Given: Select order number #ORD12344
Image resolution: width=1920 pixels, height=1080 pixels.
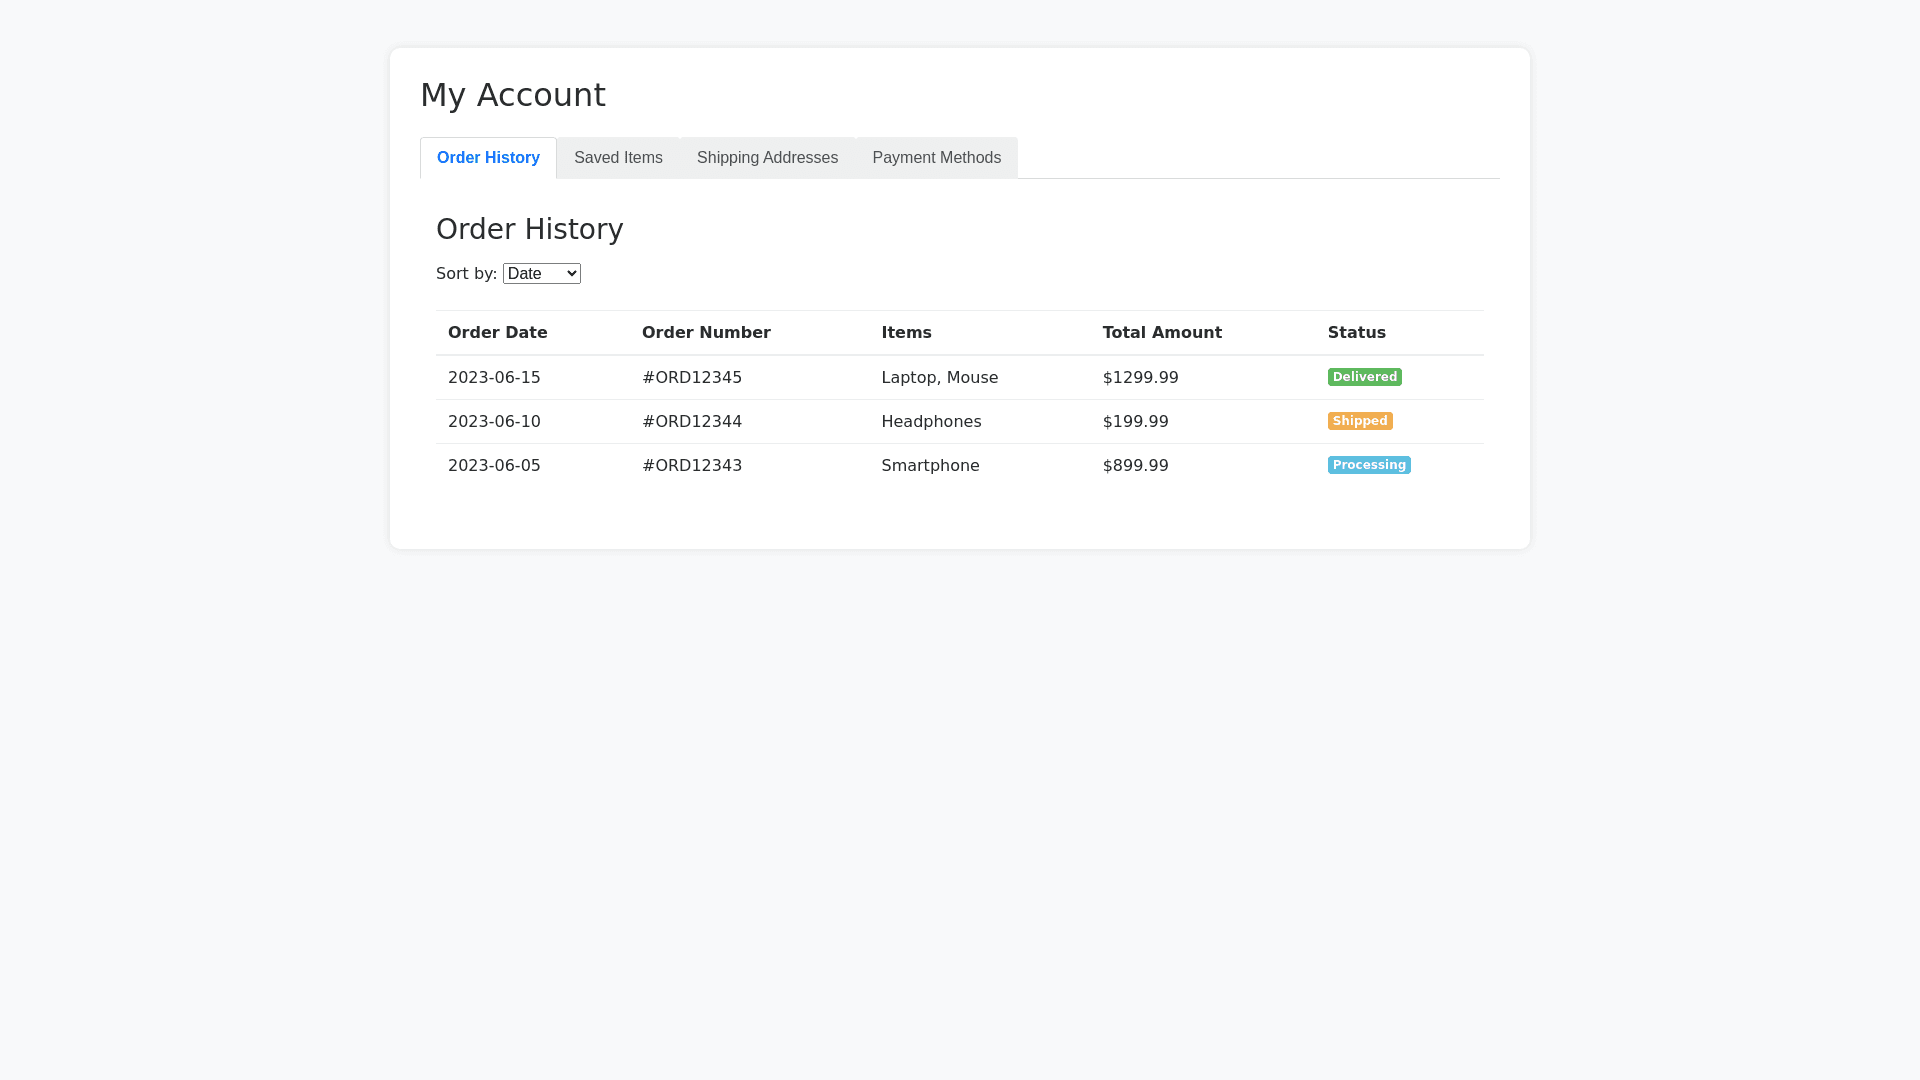Looking at the screenshot, I should pyautogui.click(x=692, y=422).
